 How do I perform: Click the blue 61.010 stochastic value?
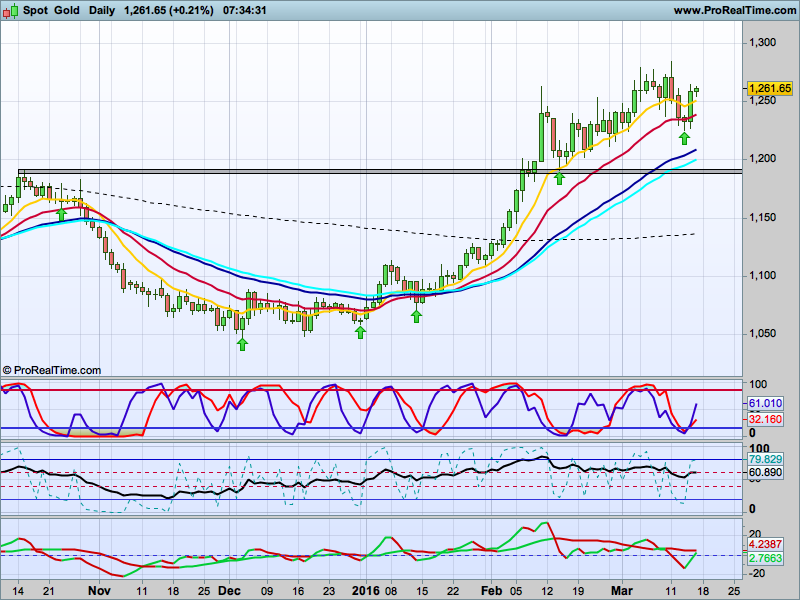pos(765,404)
